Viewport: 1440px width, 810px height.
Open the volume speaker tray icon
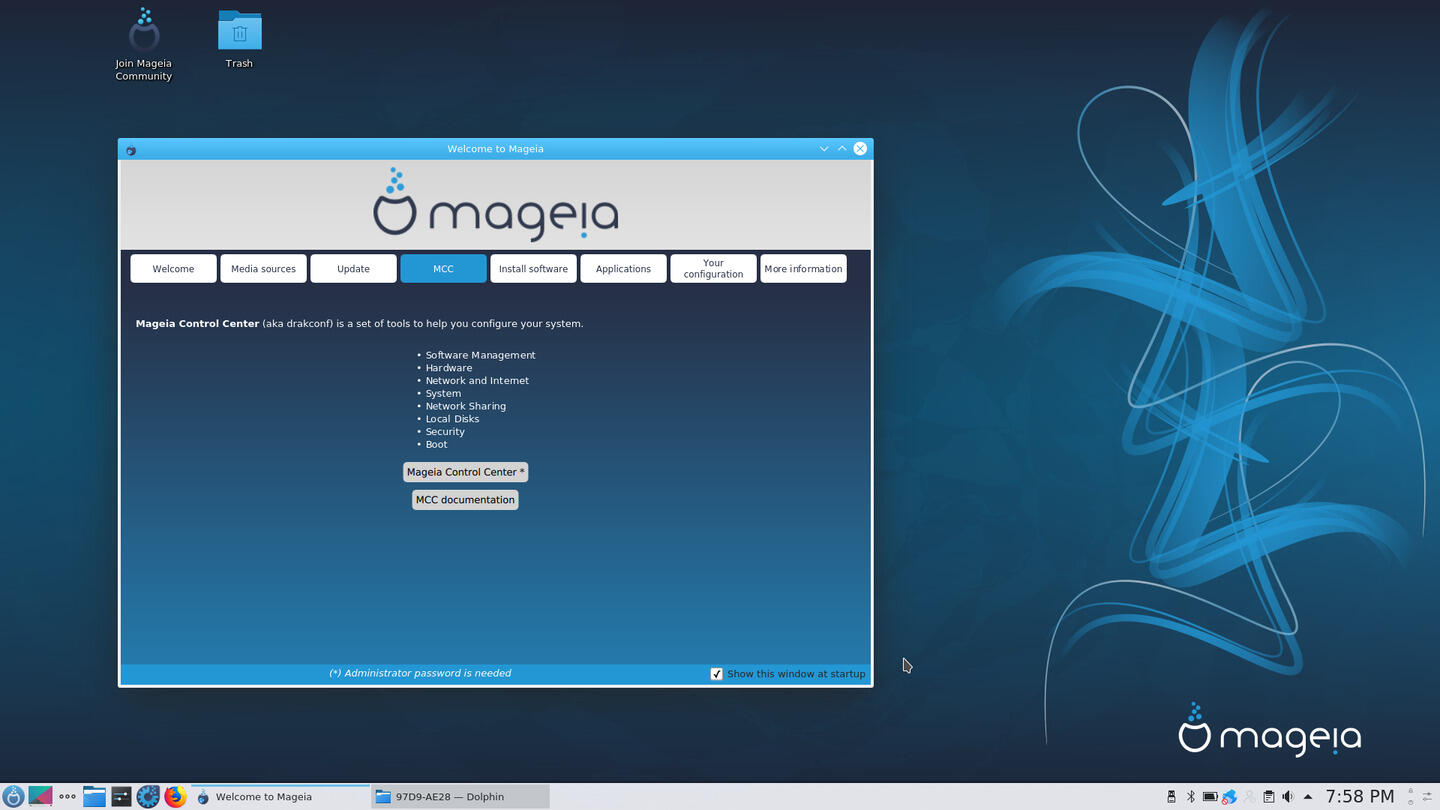coord(1288,797)
